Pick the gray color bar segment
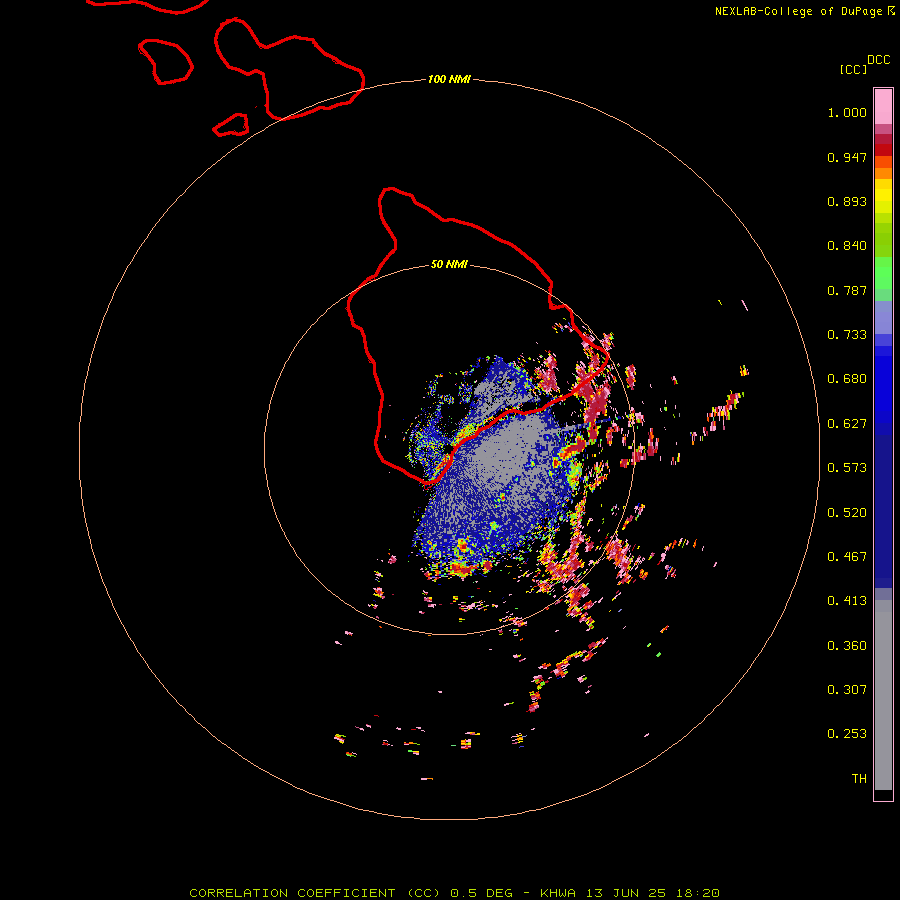The height and width of the screenshot is (900, 900). coord(883,695)
